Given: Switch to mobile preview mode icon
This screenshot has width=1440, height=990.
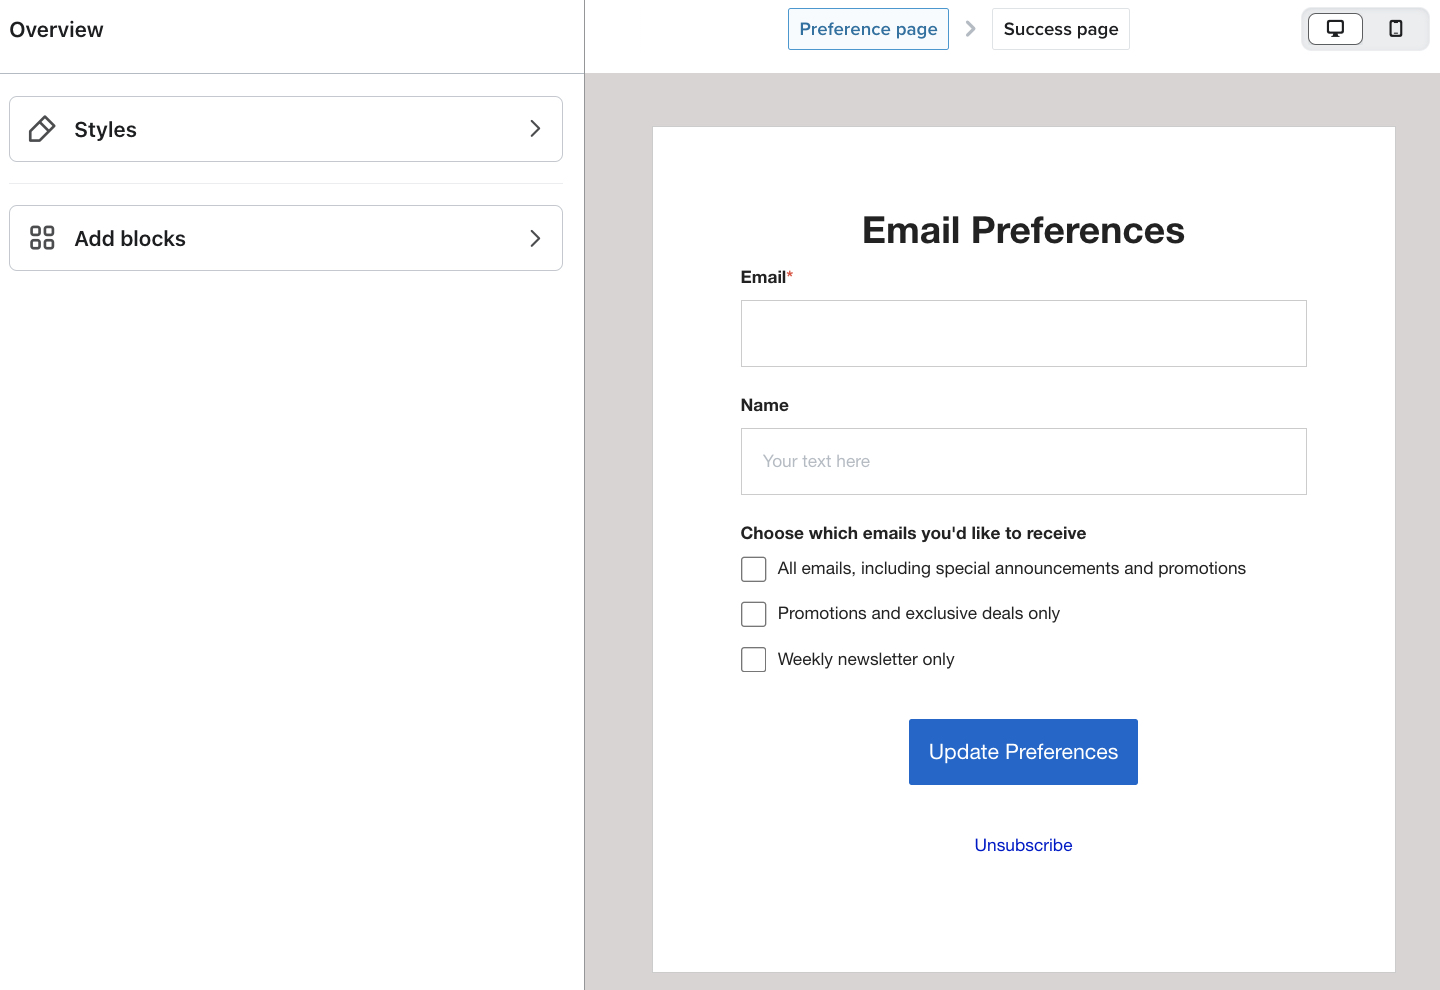Looking at the screenshot, I should click(x=1396, y=29).
